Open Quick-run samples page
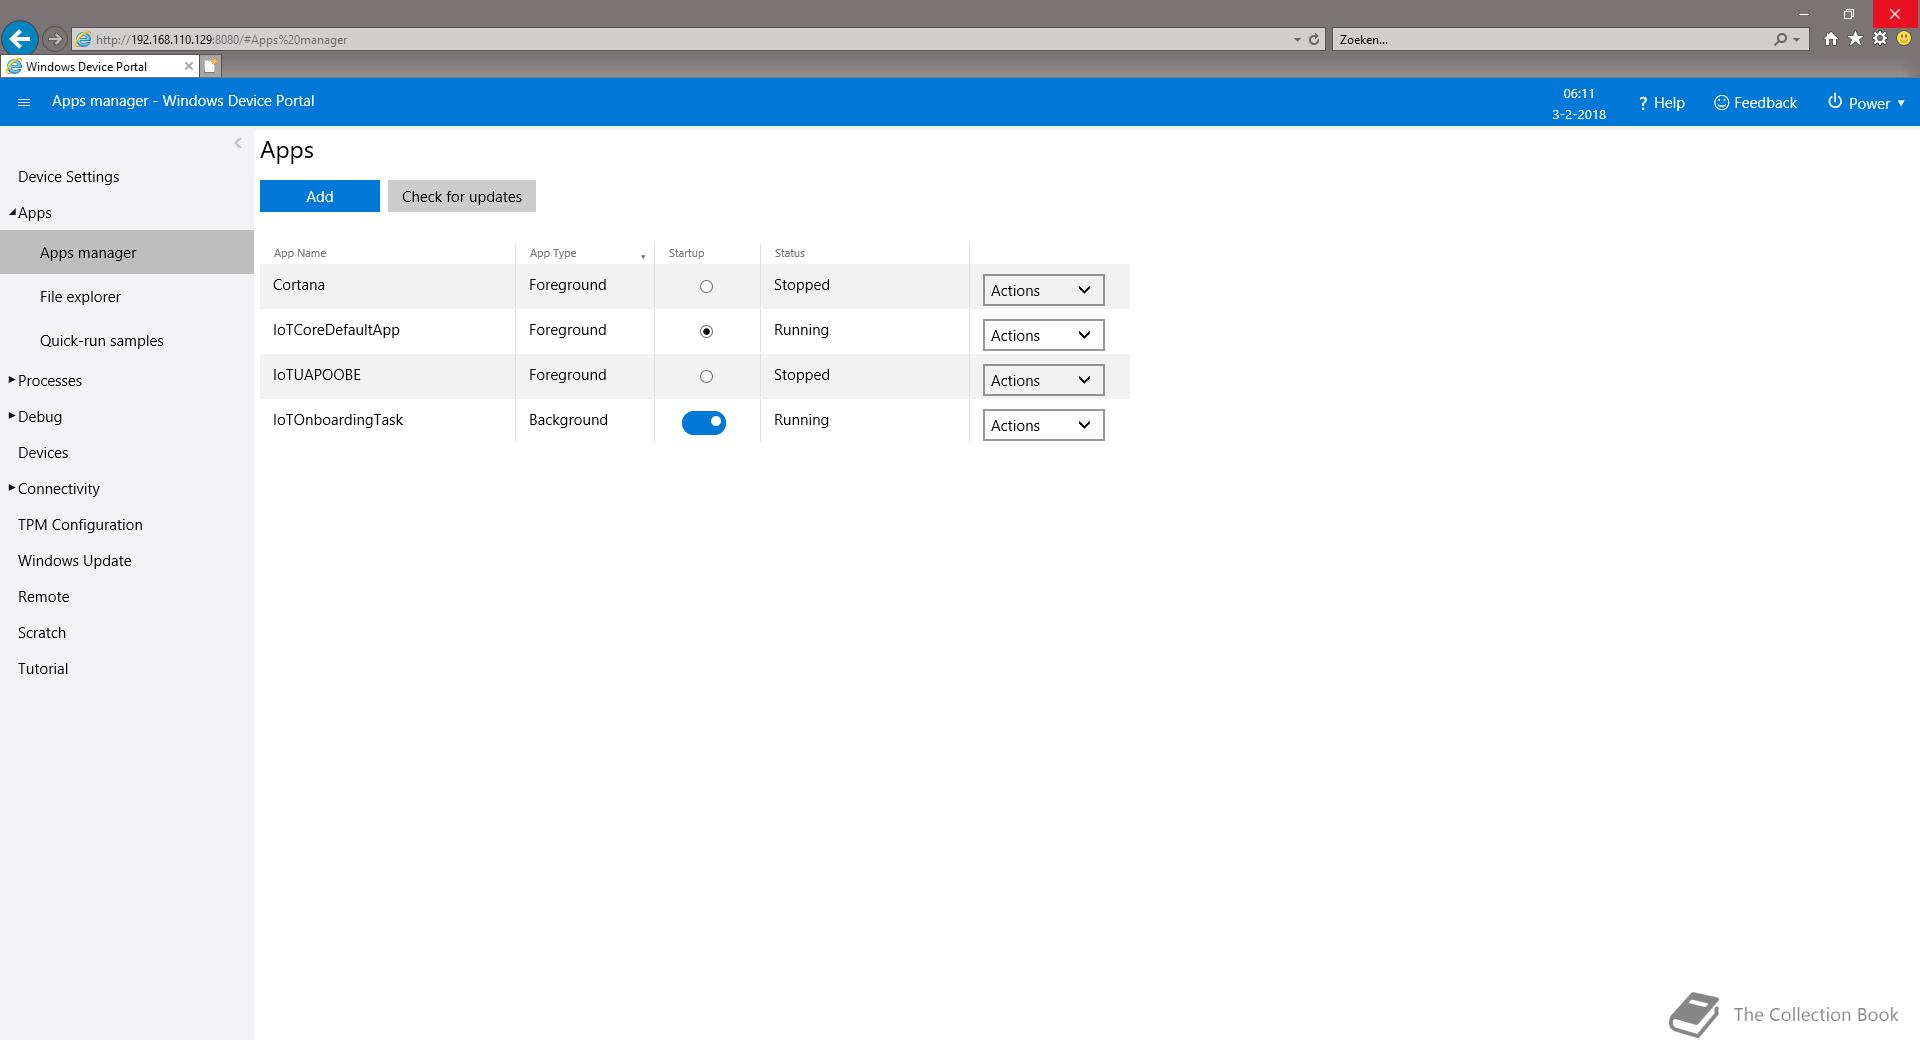This screenshot has height=1040, width=1920. coord(102,341)
